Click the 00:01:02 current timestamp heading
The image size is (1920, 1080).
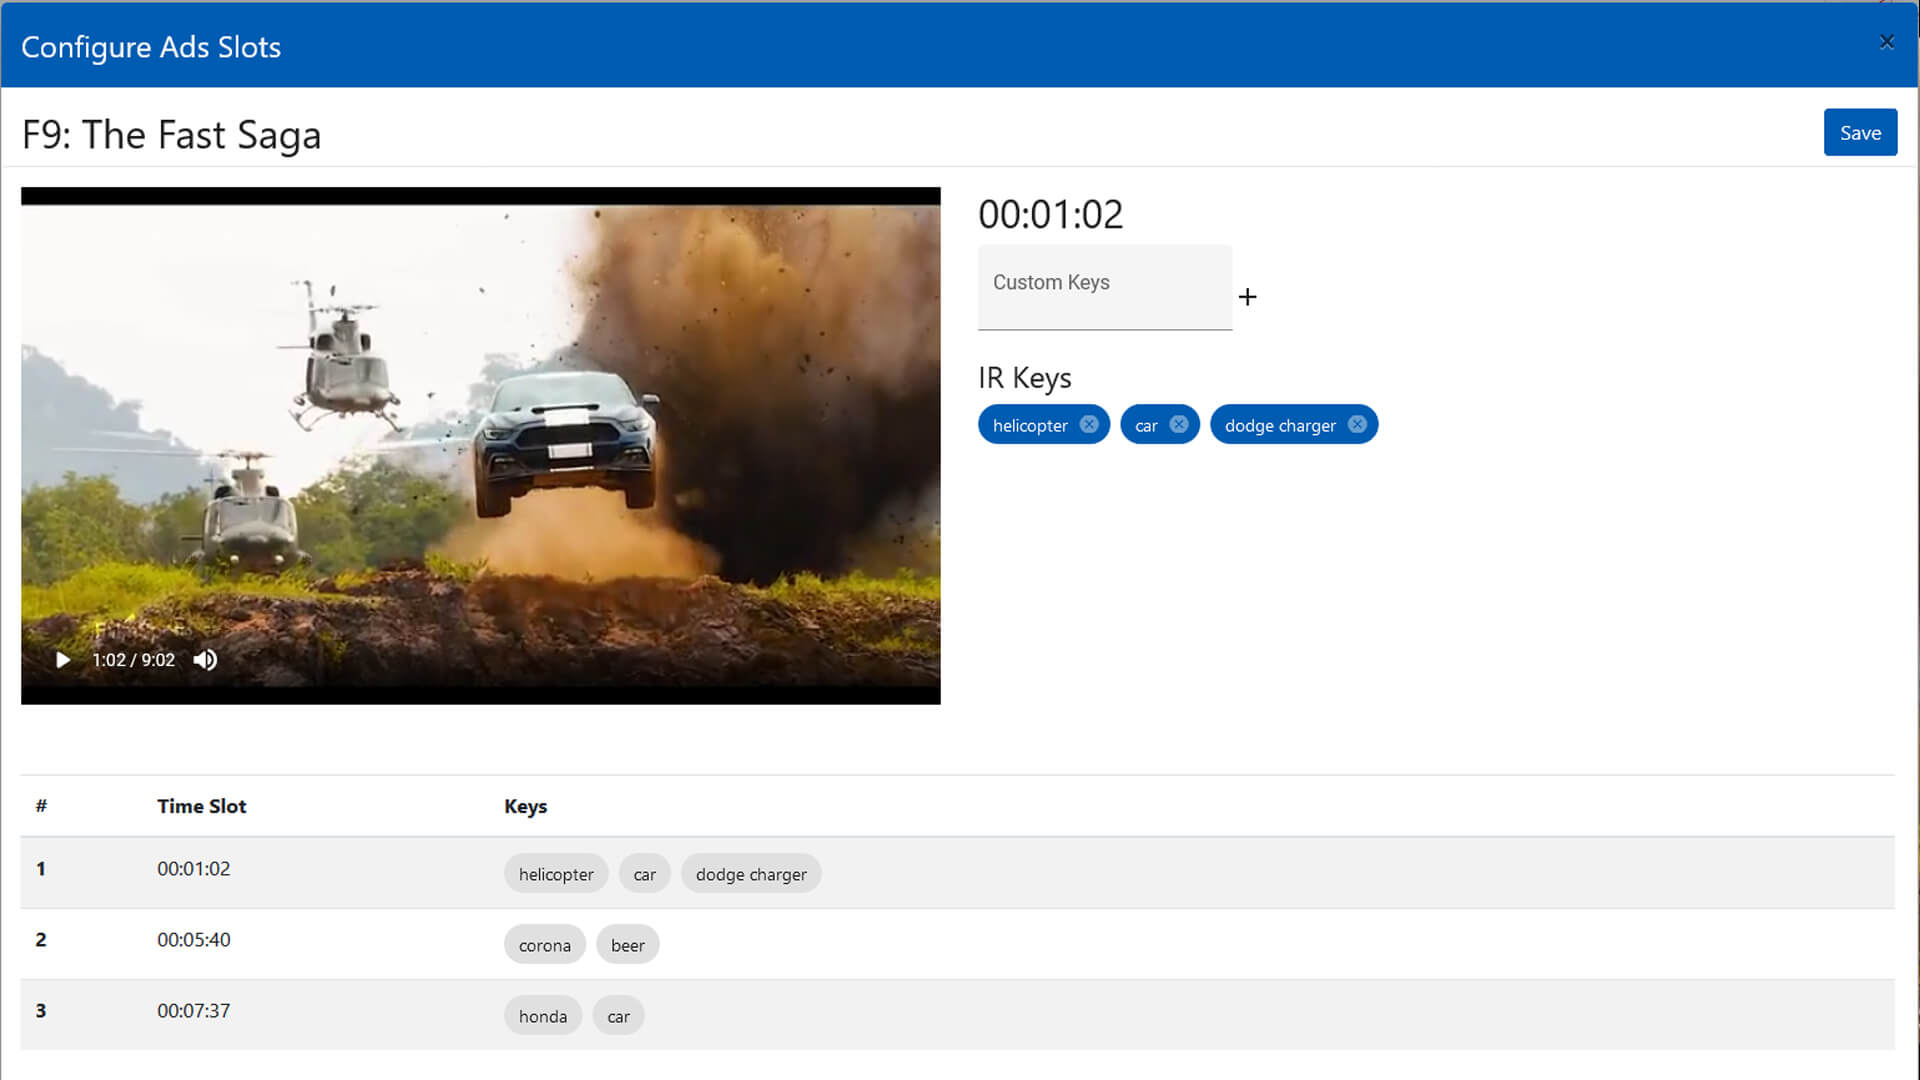pyautogui.click(x=1050, y=214)
